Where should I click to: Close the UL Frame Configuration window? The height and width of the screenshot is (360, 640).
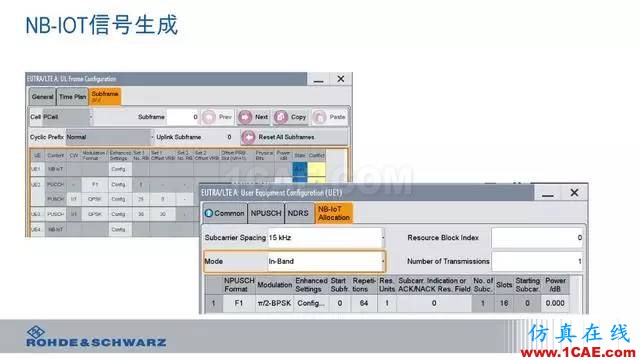(341, 79)
